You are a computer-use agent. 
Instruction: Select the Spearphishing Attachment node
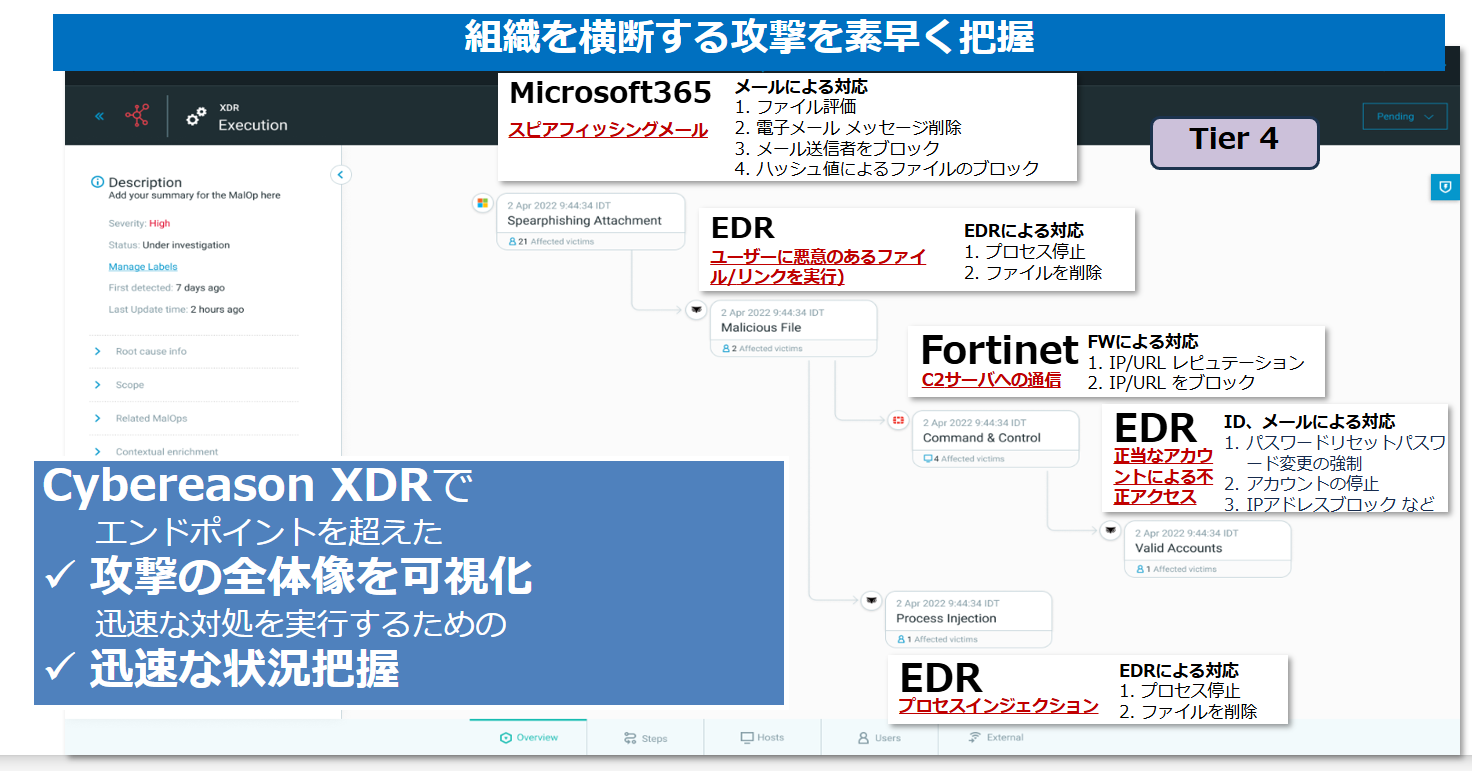[591, 221]
